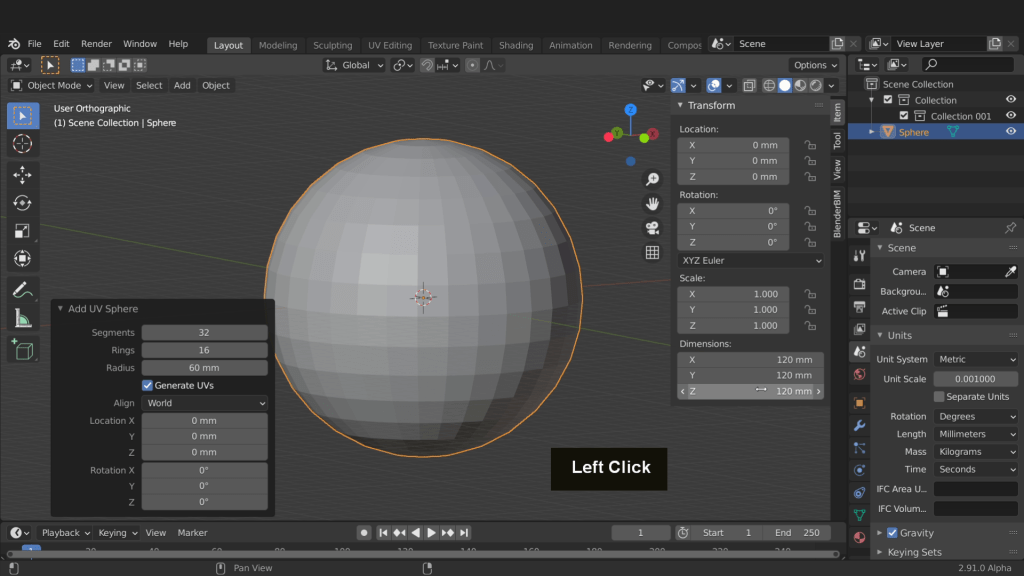
Task: Choose the Measure tool
Action: tap(22, 319)
